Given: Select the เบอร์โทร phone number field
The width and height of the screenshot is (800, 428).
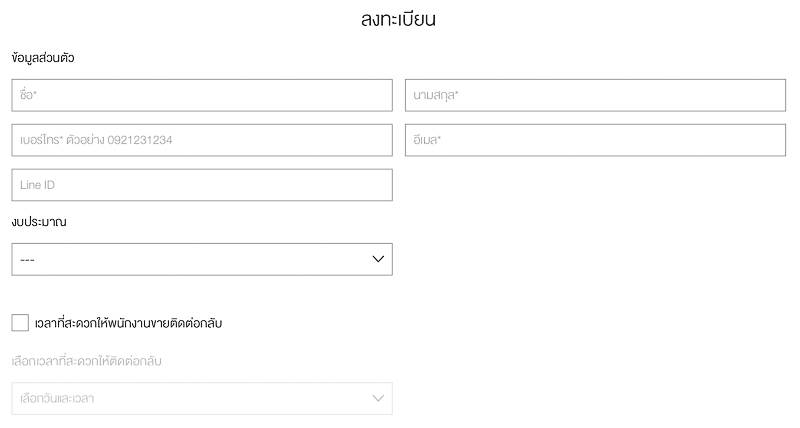Looking at the screenshot, I should click(201, 140).
